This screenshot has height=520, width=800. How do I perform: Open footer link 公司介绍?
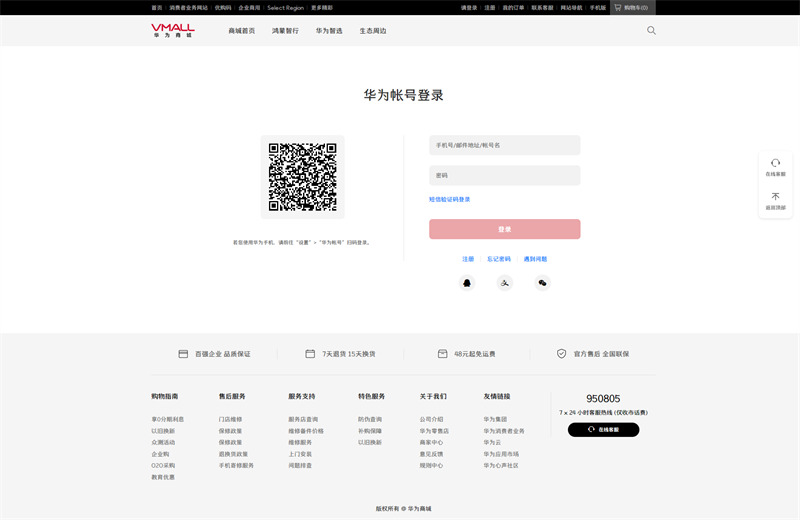pos(432,419)
